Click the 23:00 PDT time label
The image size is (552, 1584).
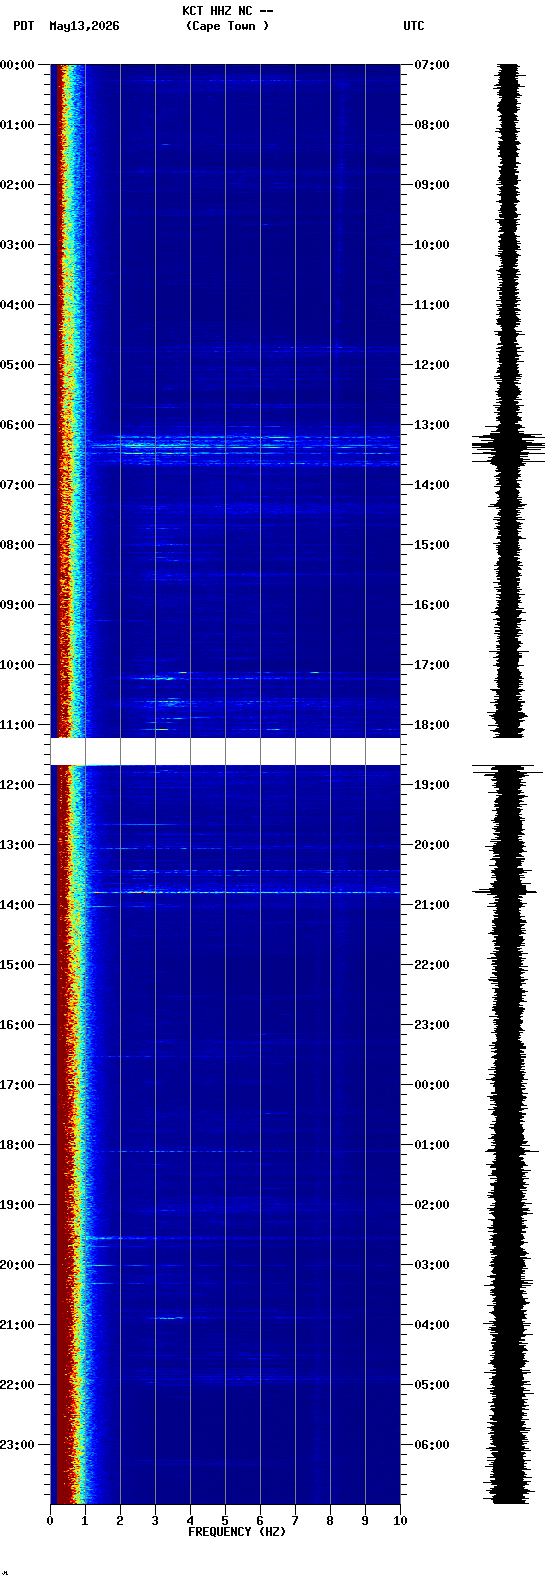click(18, 1445)
